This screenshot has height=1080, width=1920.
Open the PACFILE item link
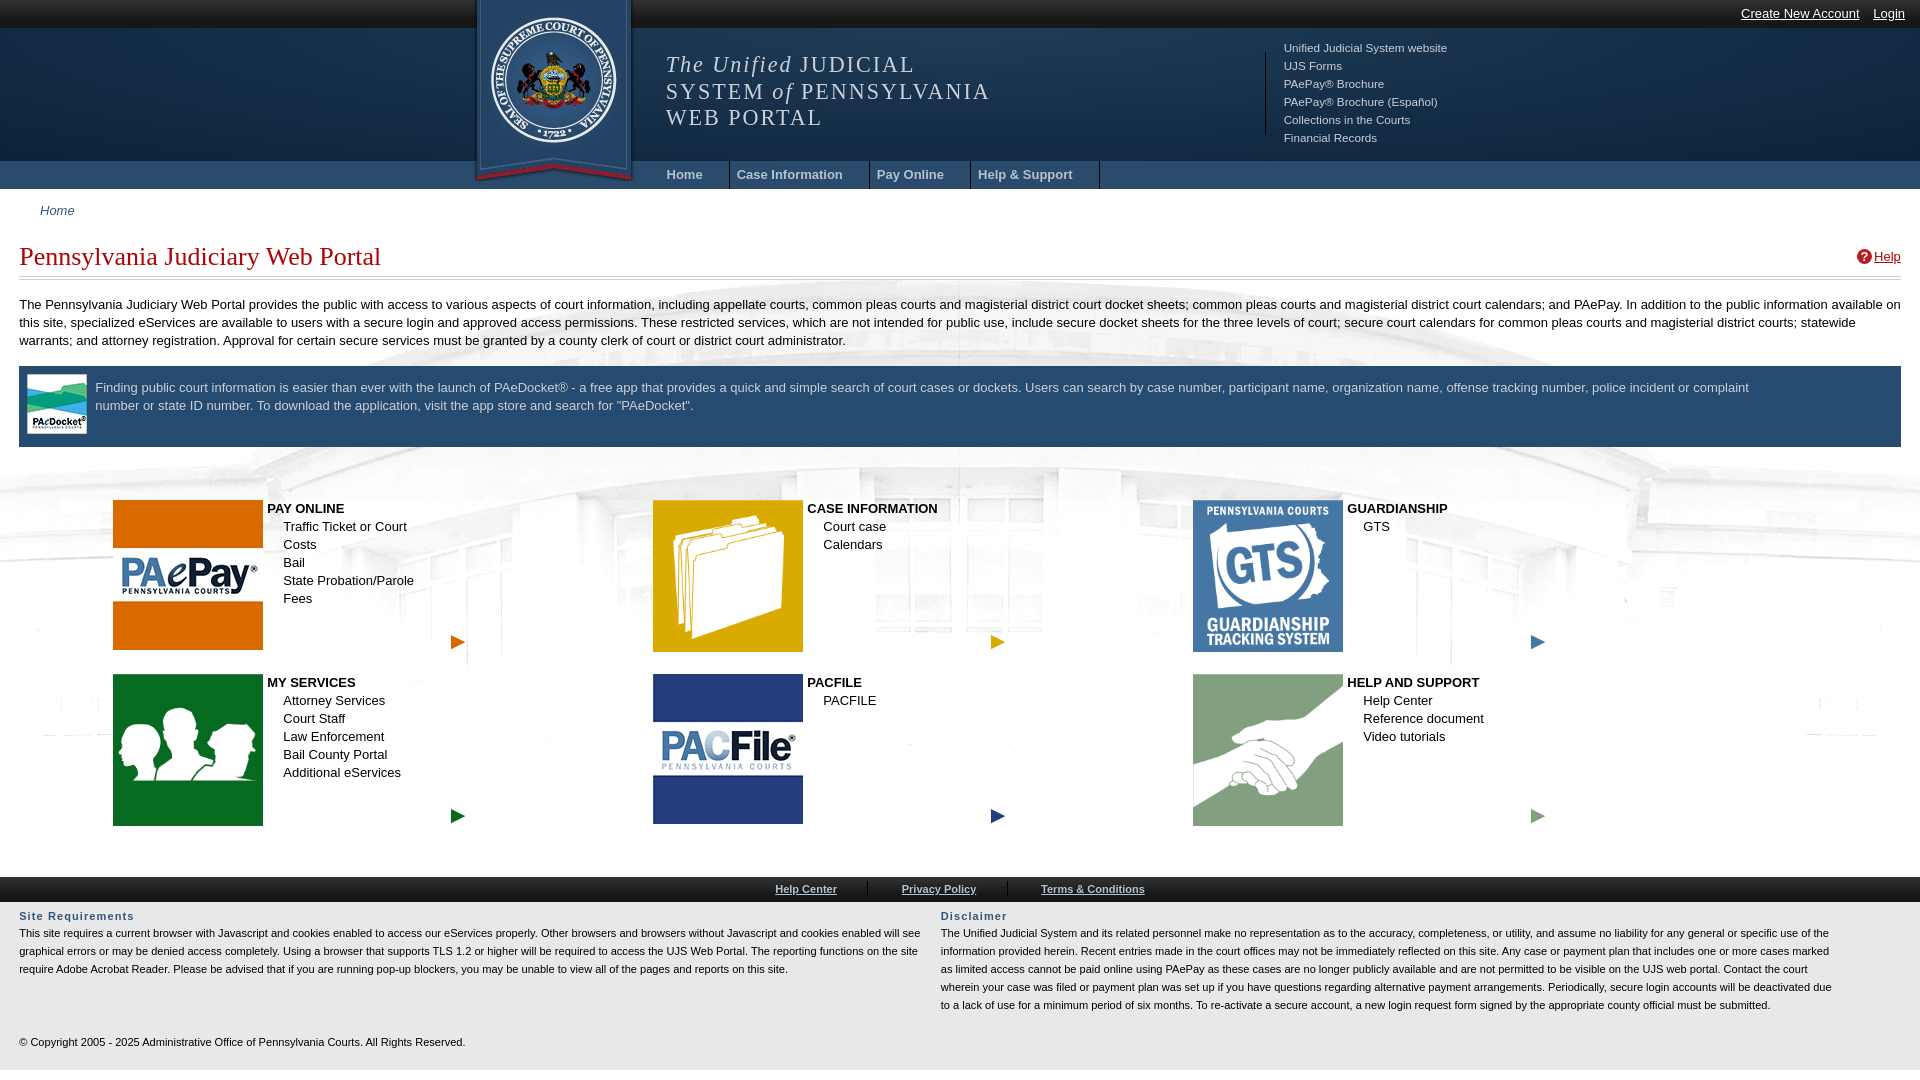tap(849, 701)
